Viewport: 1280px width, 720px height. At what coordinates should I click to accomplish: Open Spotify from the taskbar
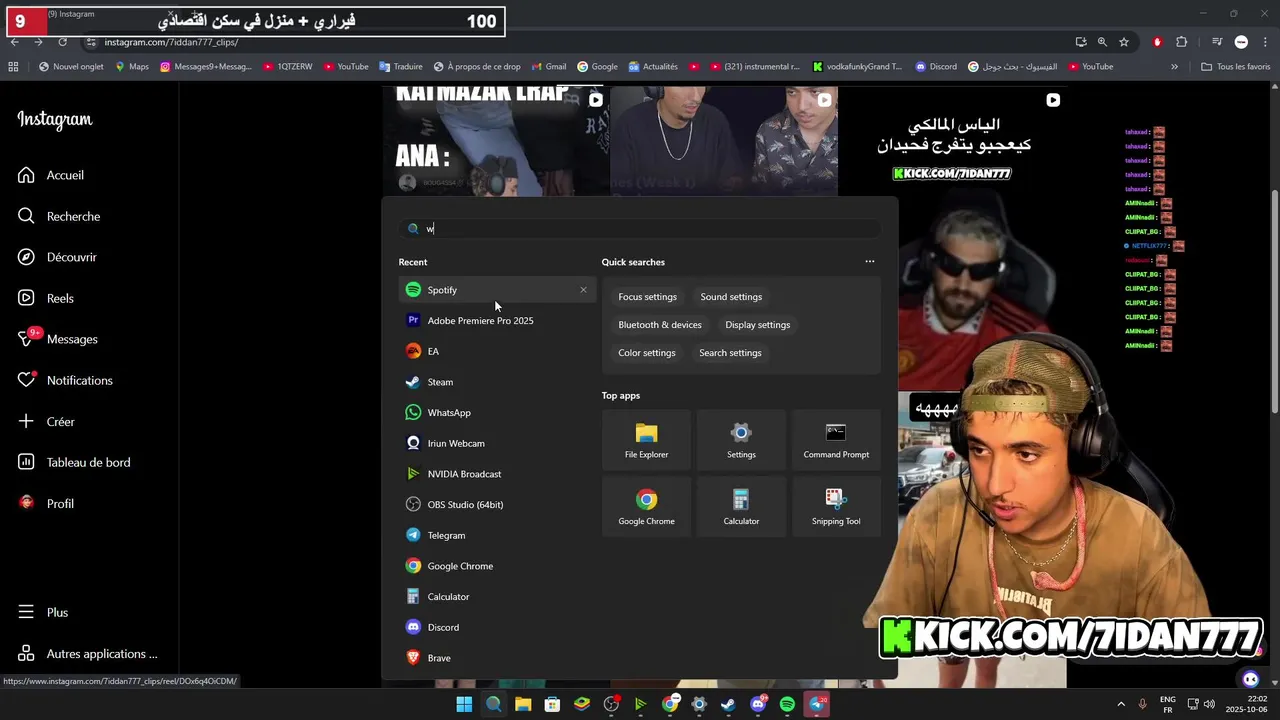(x=787, y=705)
